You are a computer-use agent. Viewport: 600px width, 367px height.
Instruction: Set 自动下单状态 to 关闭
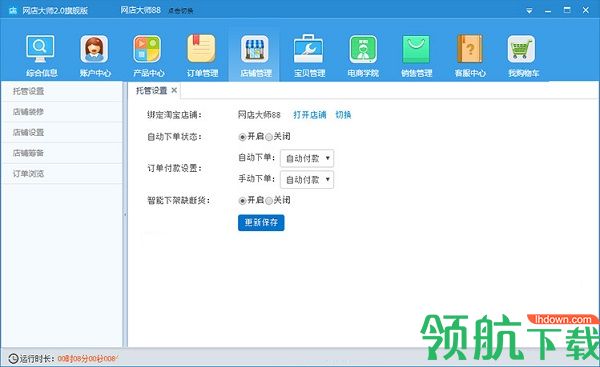click(x=269, y=137)
